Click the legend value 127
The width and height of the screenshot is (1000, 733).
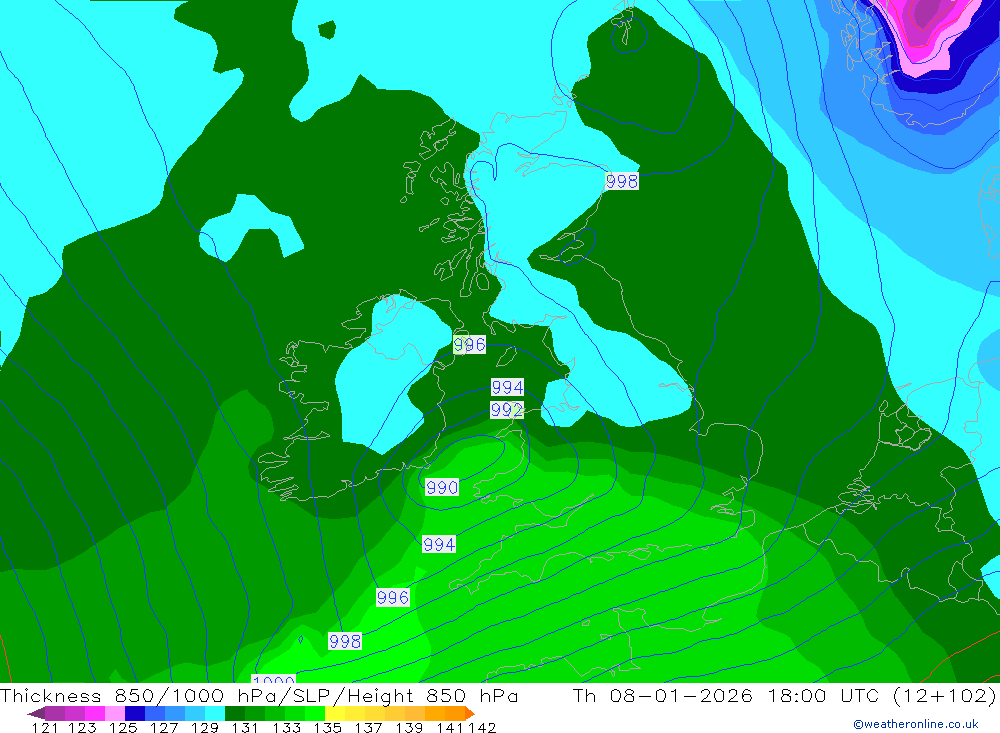163,727
